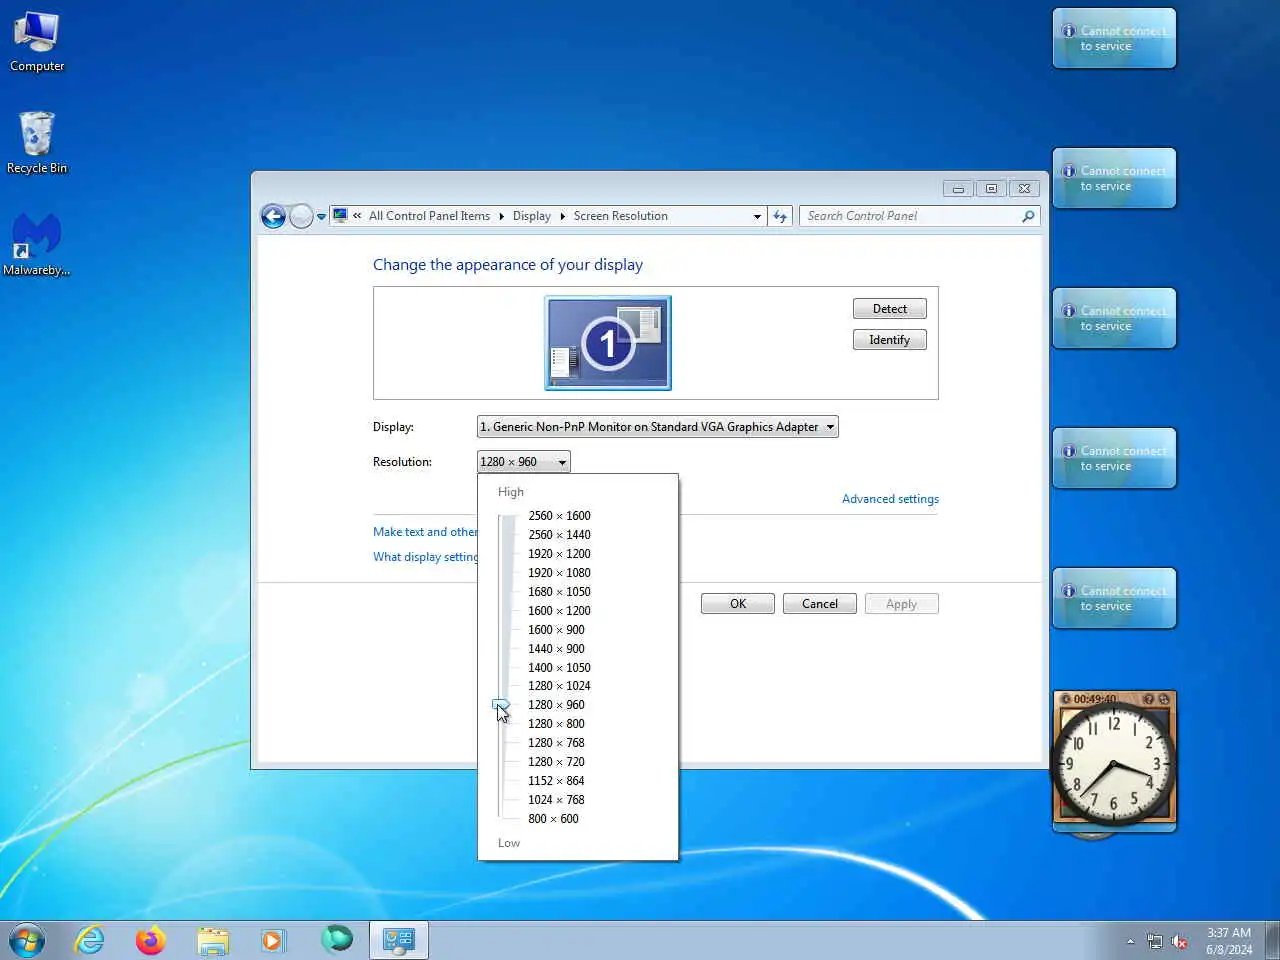The height and width of the screenshot is (960, 1280).
Task: Click the search magnifier icon
Action: point(1028,216)
